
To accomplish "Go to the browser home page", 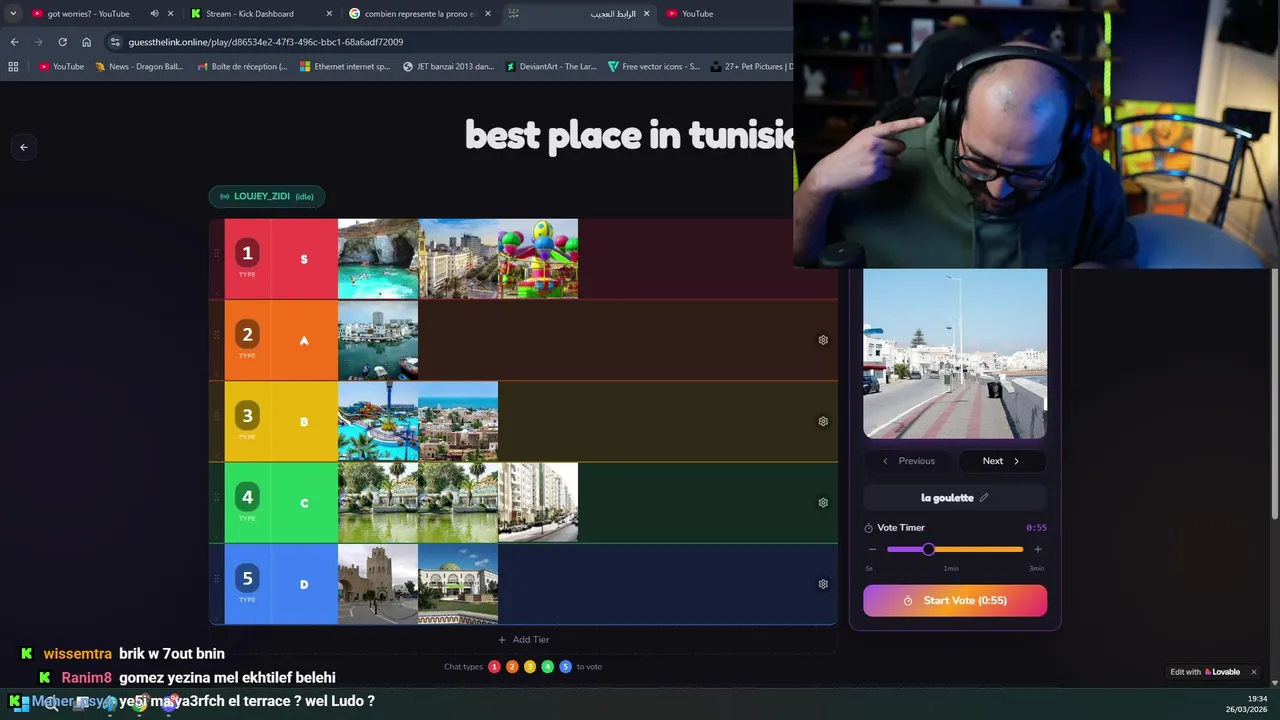I will (87, 42).
